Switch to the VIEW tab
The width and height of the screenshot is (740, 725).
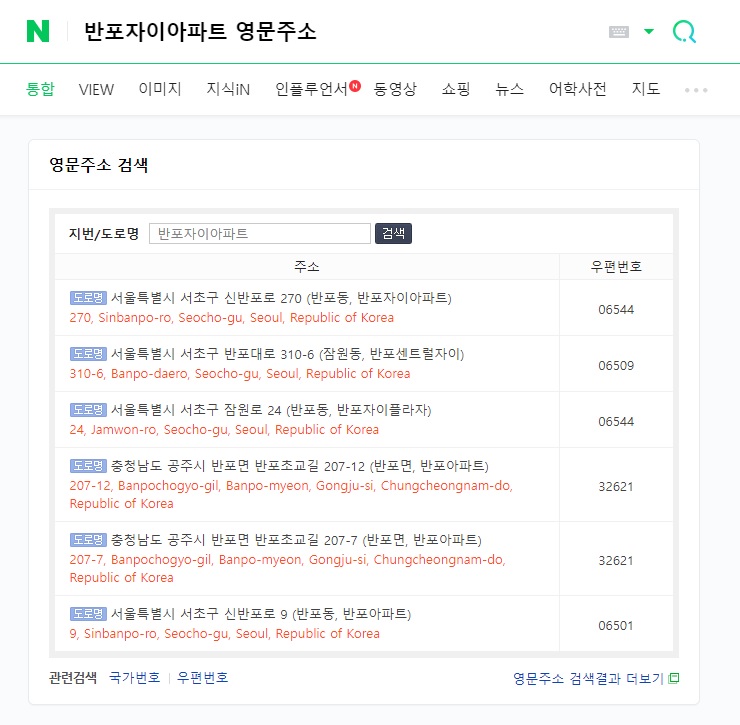(96, 89)
